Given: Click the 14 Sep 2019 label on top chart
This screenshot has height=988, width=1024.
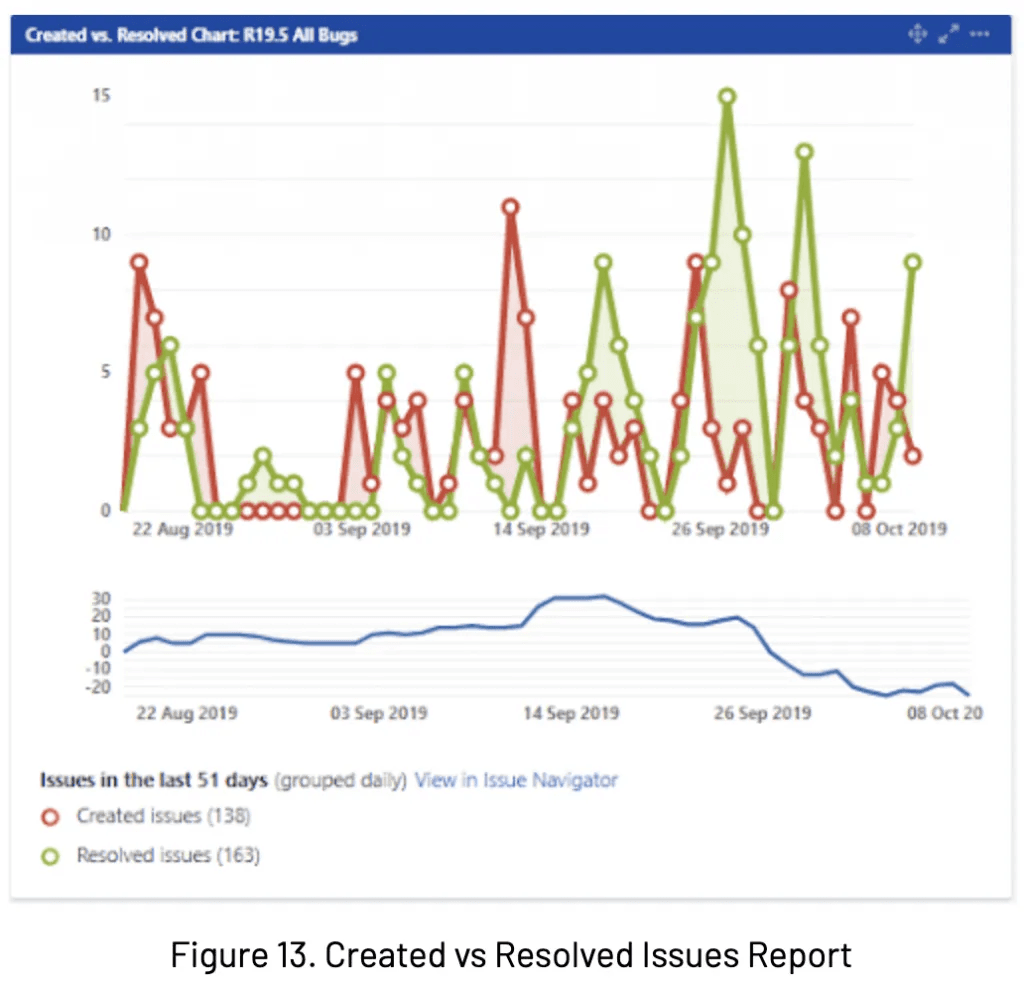Looking at the screenshot, I should coord(541,529).
